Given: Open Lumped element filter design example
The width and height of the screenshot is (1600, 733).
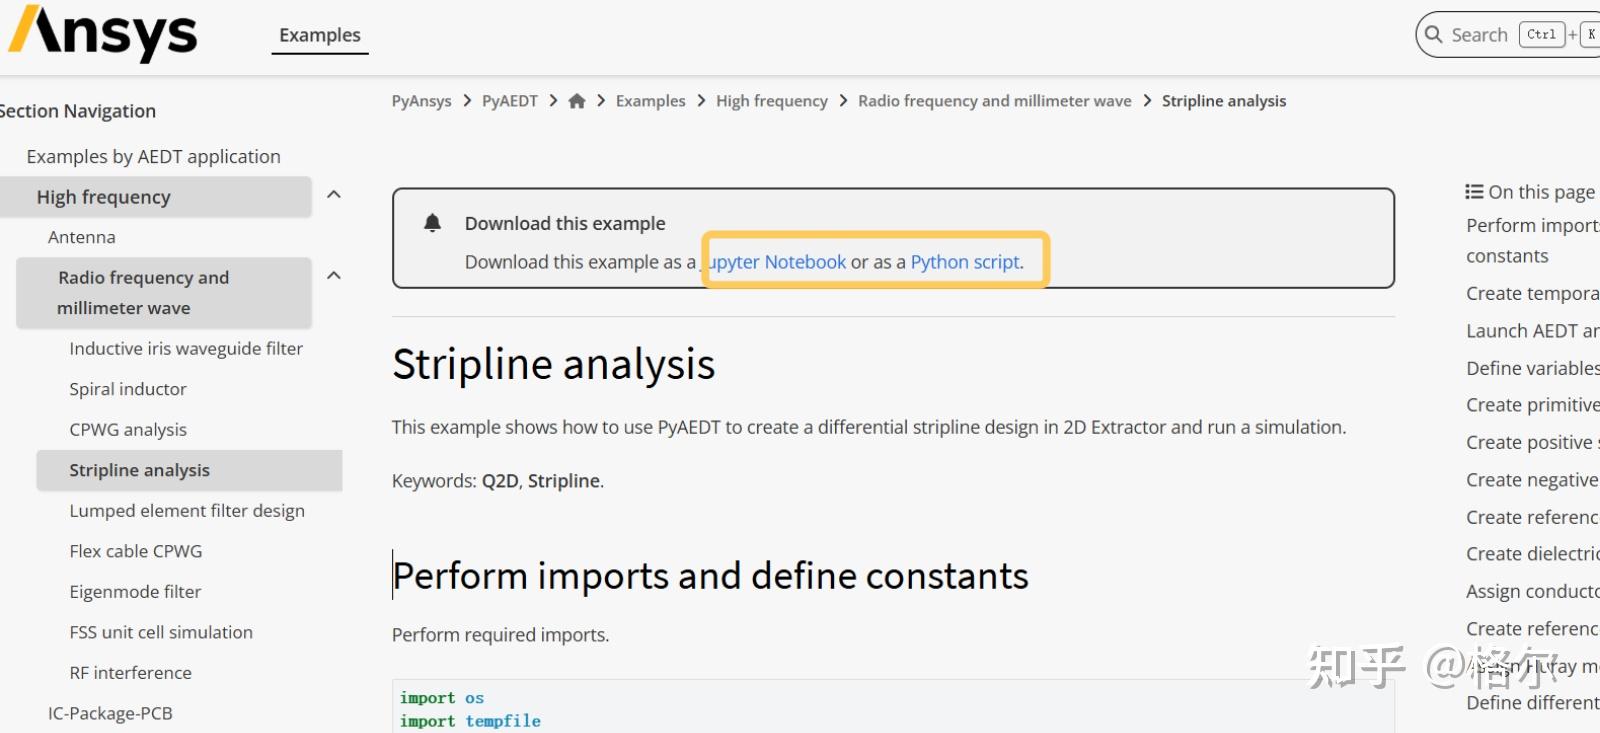Looking at the screenshot, I should click(187, 511).
